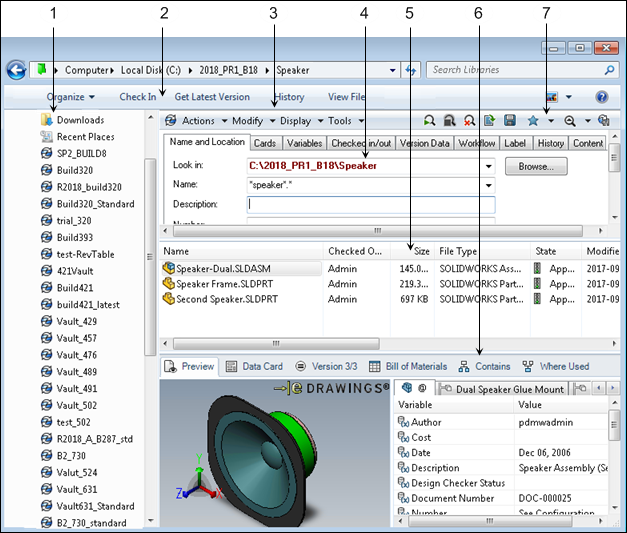Click the Browse button
The height and width of the screenshot is (533, 627).
[x=535, y=166]
